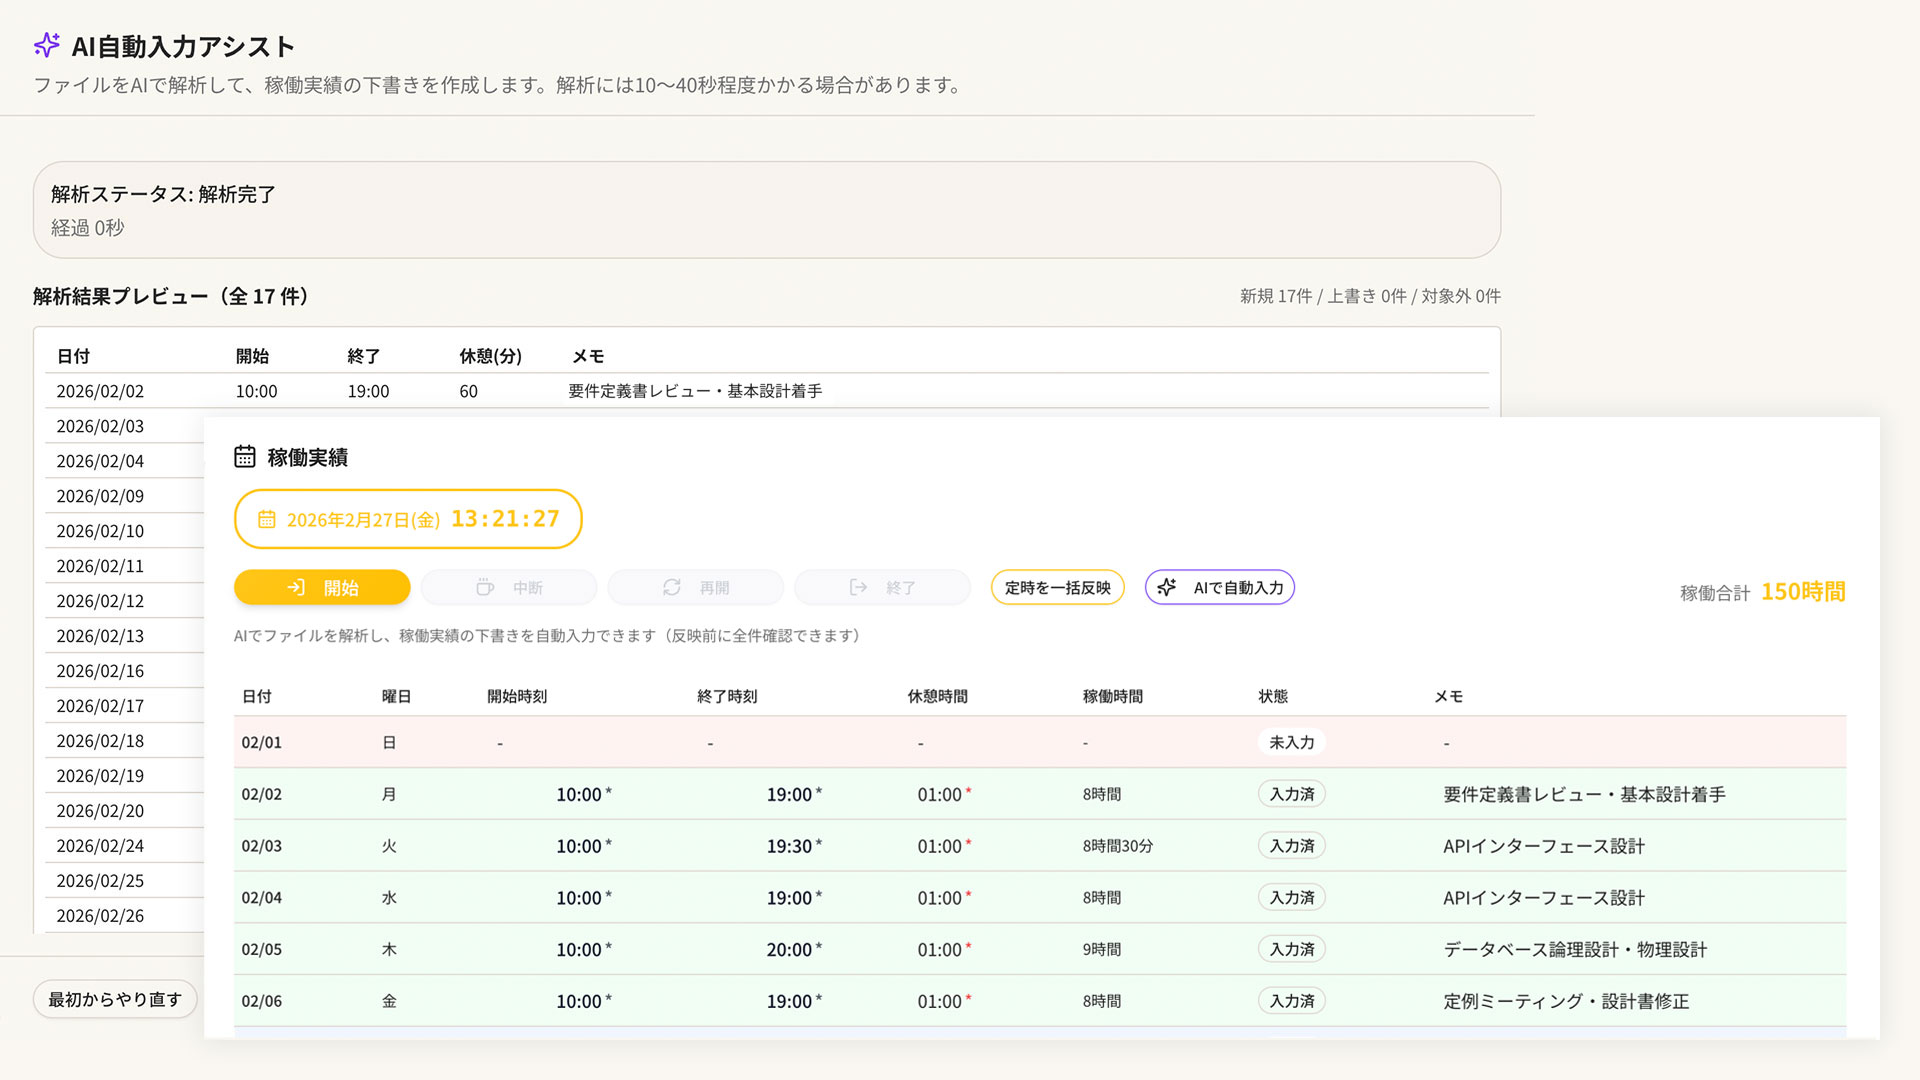
Task: Click the AI sparkle icon beside AI自動入力アシスト
Action: pyautogui.click(x=46, y=45)
